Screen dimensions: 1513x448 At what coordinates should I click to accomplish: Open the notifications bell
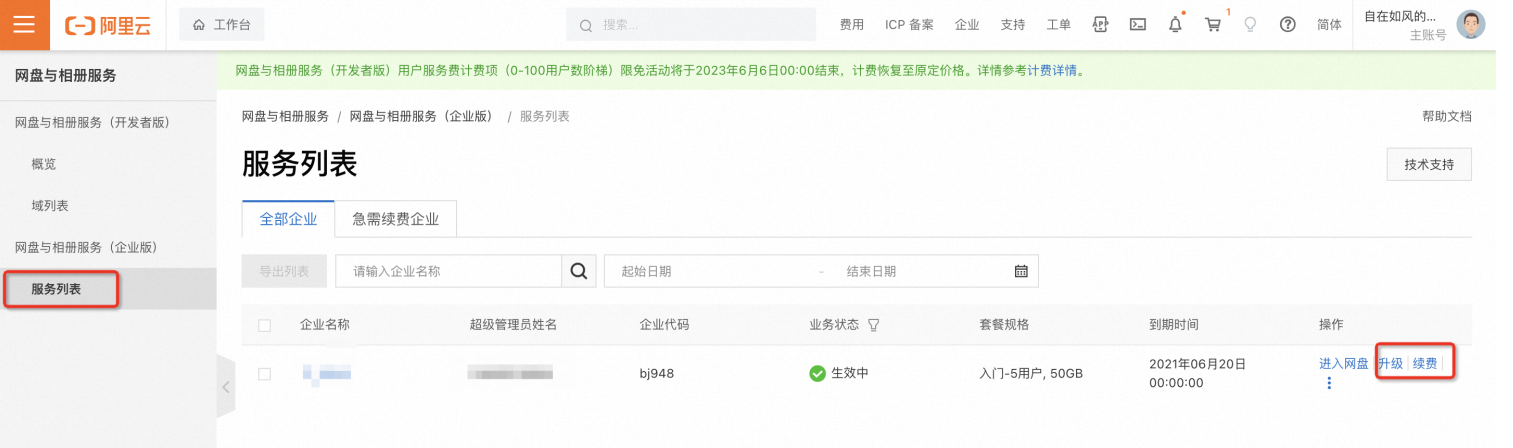pyautogui.click(x=1175, y=25)
